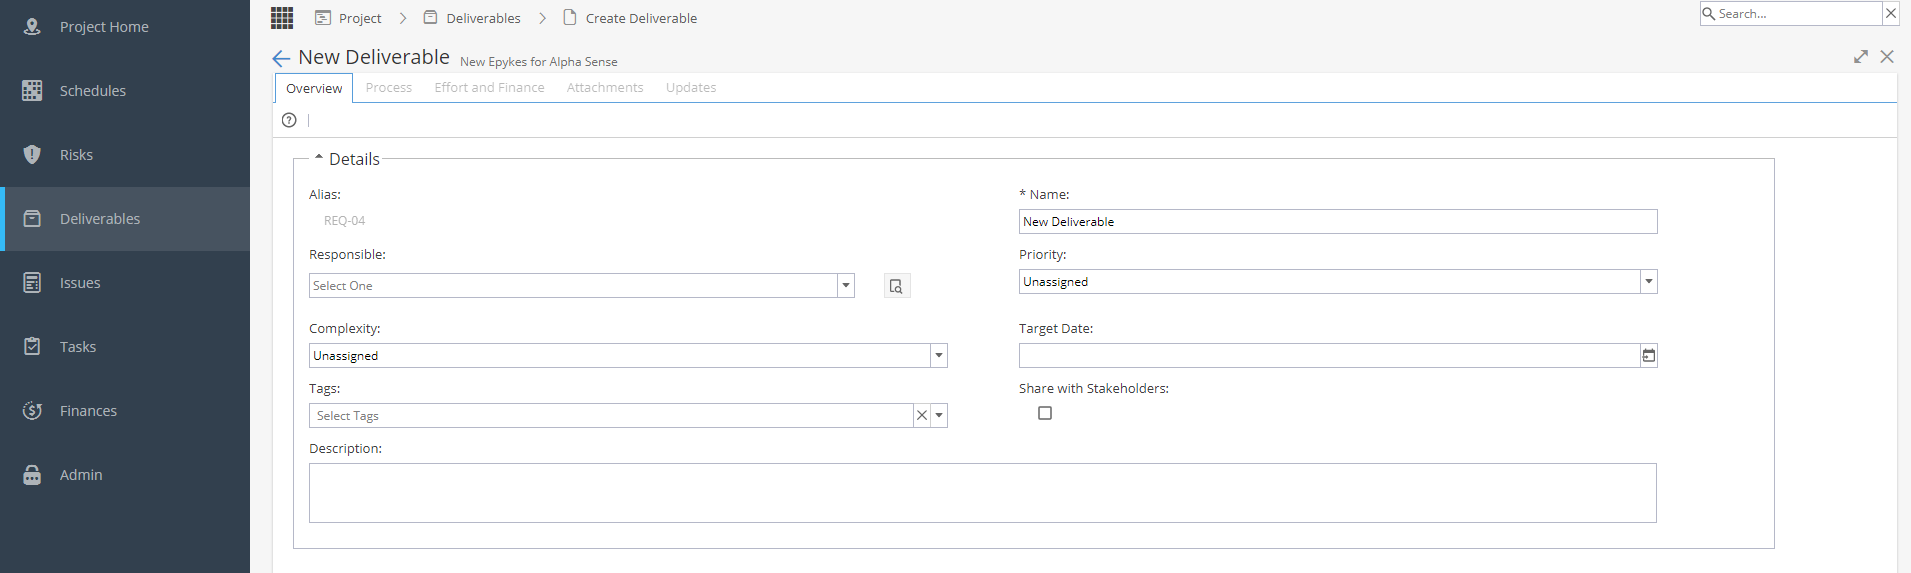Expand the Tags dropdown arrow
Viewport: 1911px width, 573px height.
coord(939,416)
